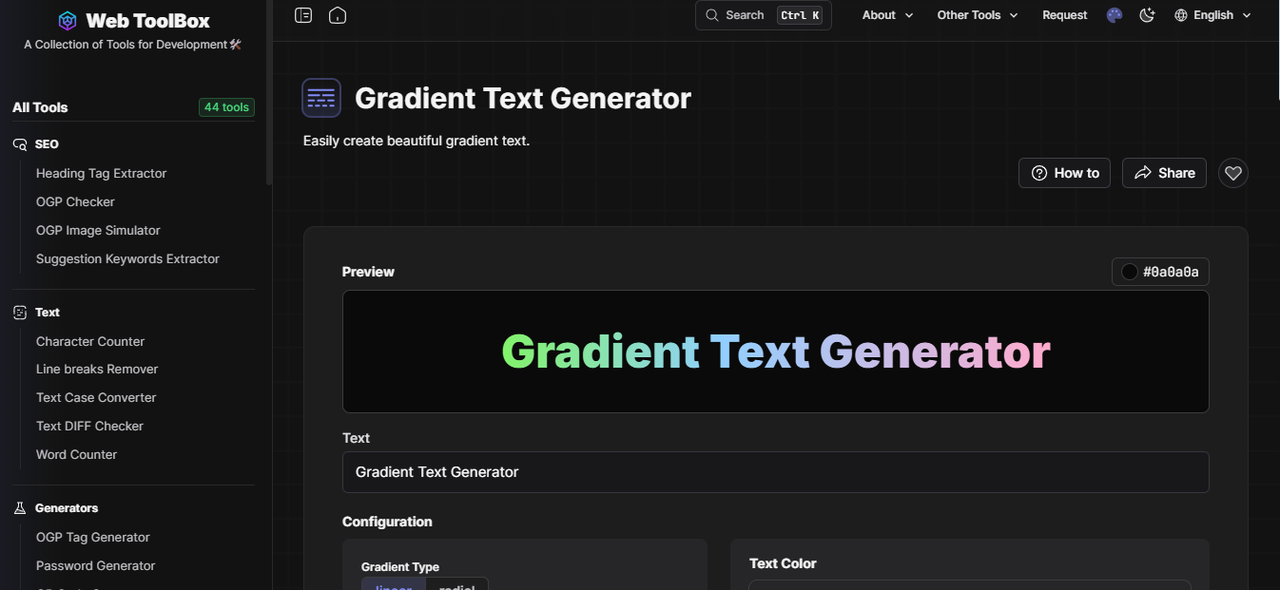The height and width of the screenshot is (590, 1280).
Task: Click the Gradient Text Generator page icon
Action: click(321, 98)
